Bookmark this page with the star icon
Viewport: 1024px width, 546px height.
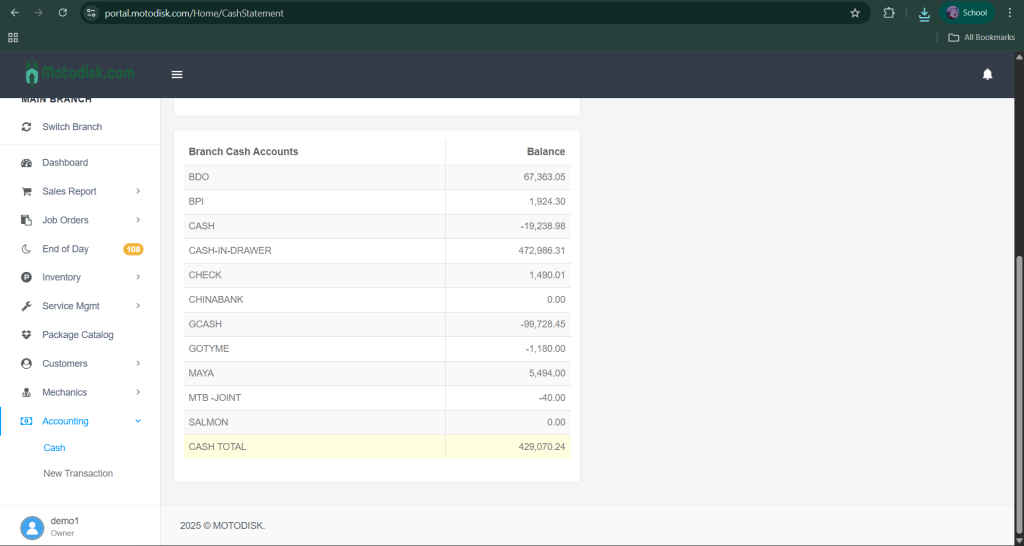pyautogui.click(x=855, y=13)
